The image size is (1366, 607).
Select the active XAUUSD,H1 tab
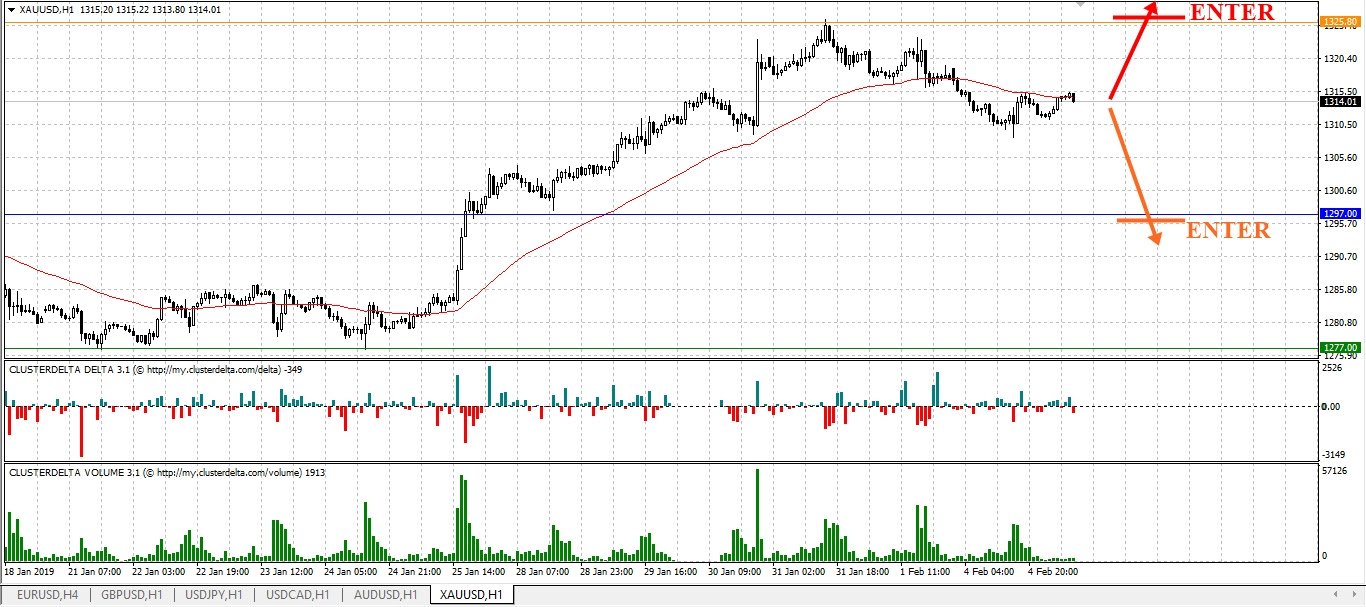point(472,594)
